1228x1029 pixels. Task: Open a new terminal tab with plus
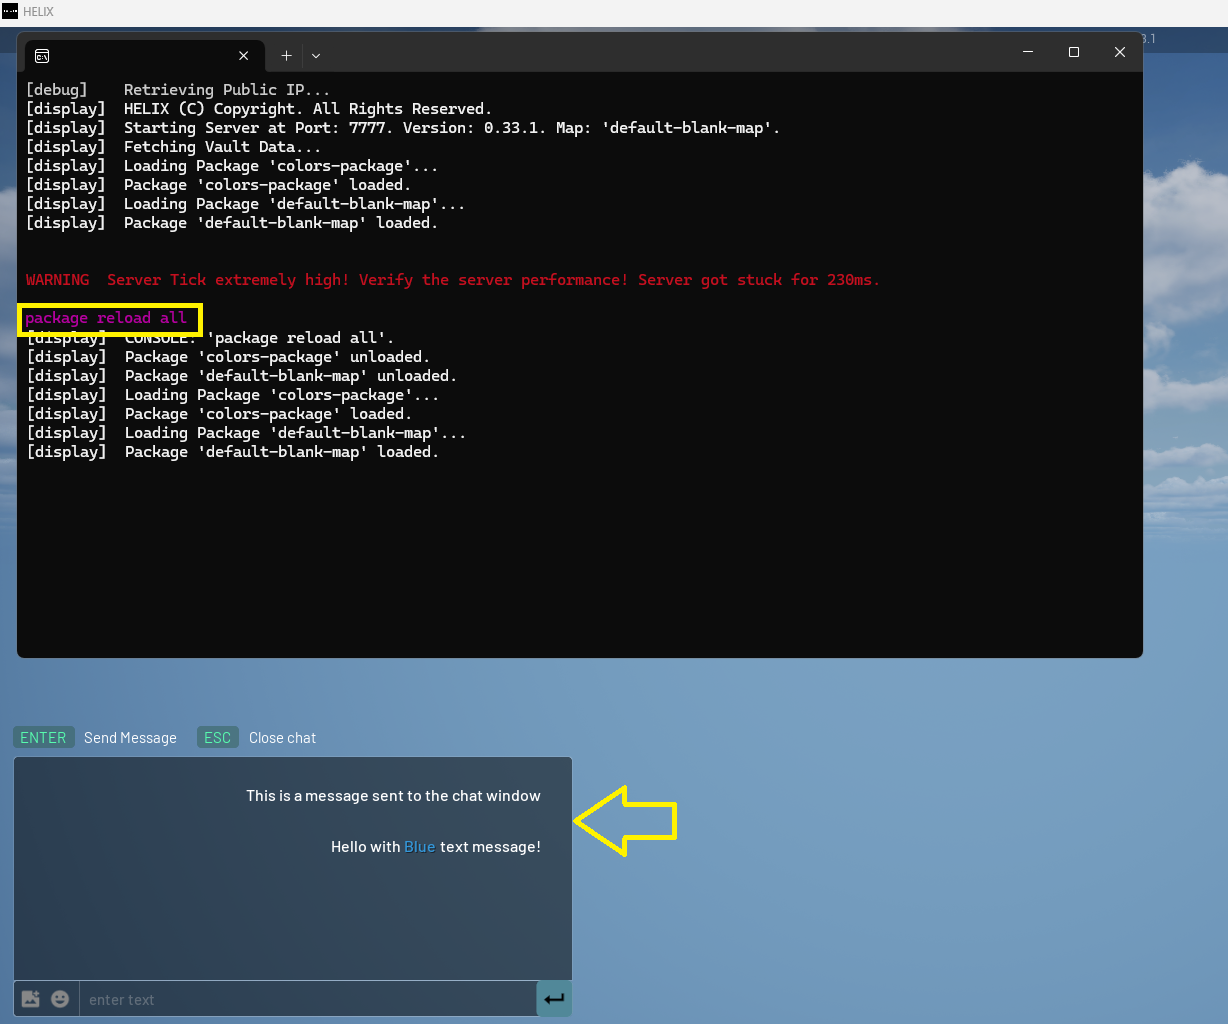286,56
